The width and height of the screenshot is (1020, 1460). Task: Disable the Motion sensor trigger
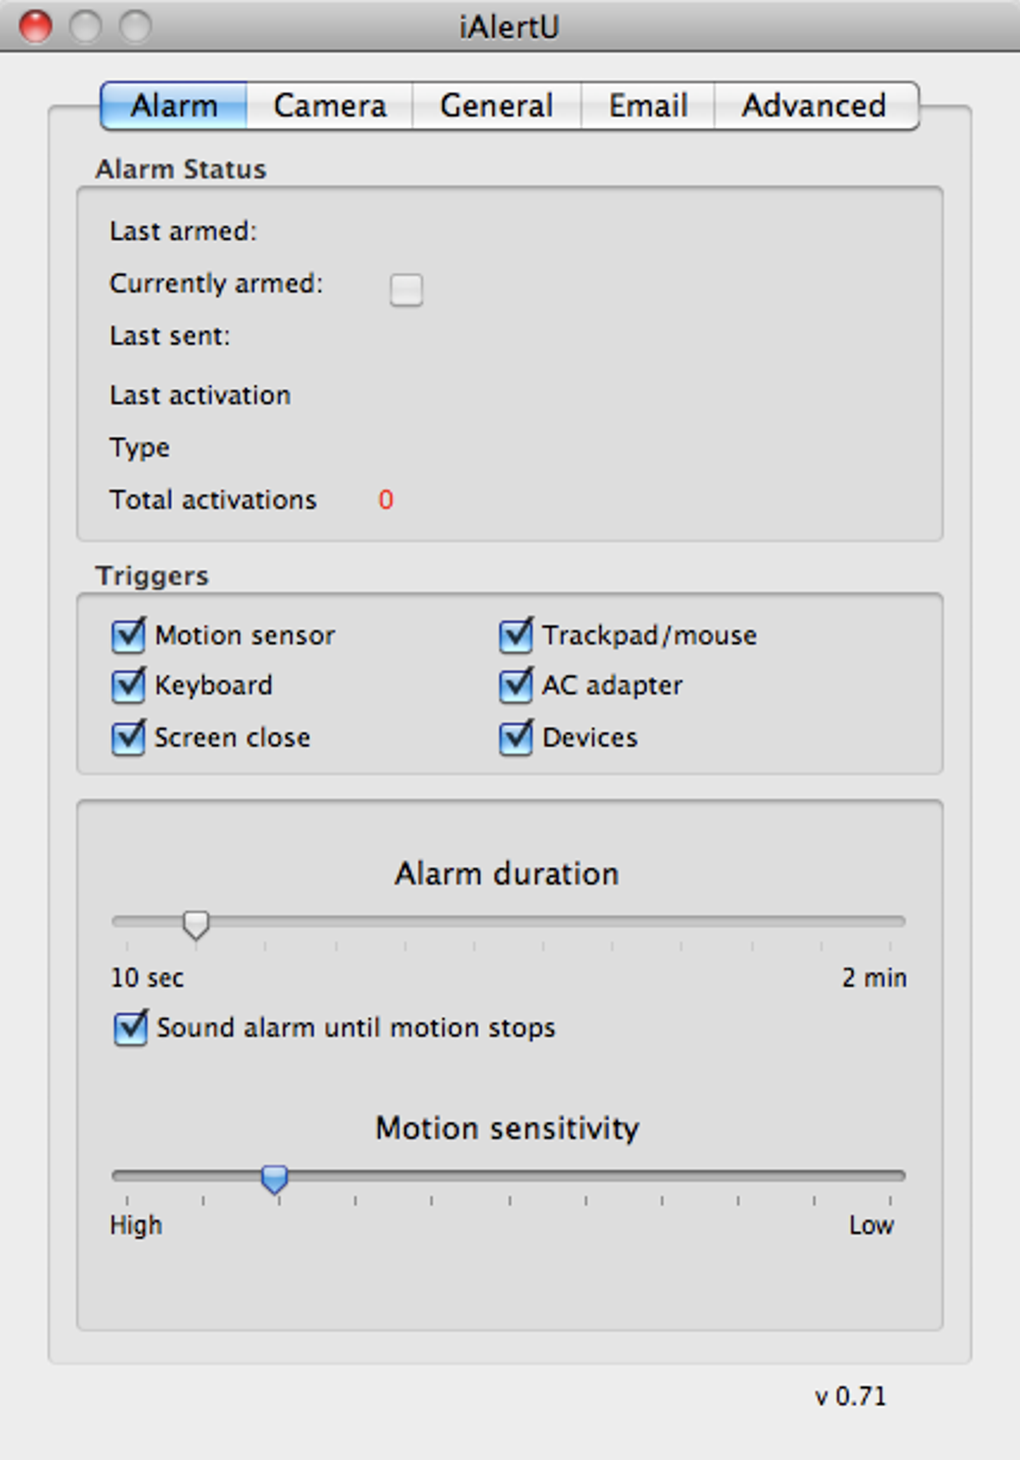point(129,636)
